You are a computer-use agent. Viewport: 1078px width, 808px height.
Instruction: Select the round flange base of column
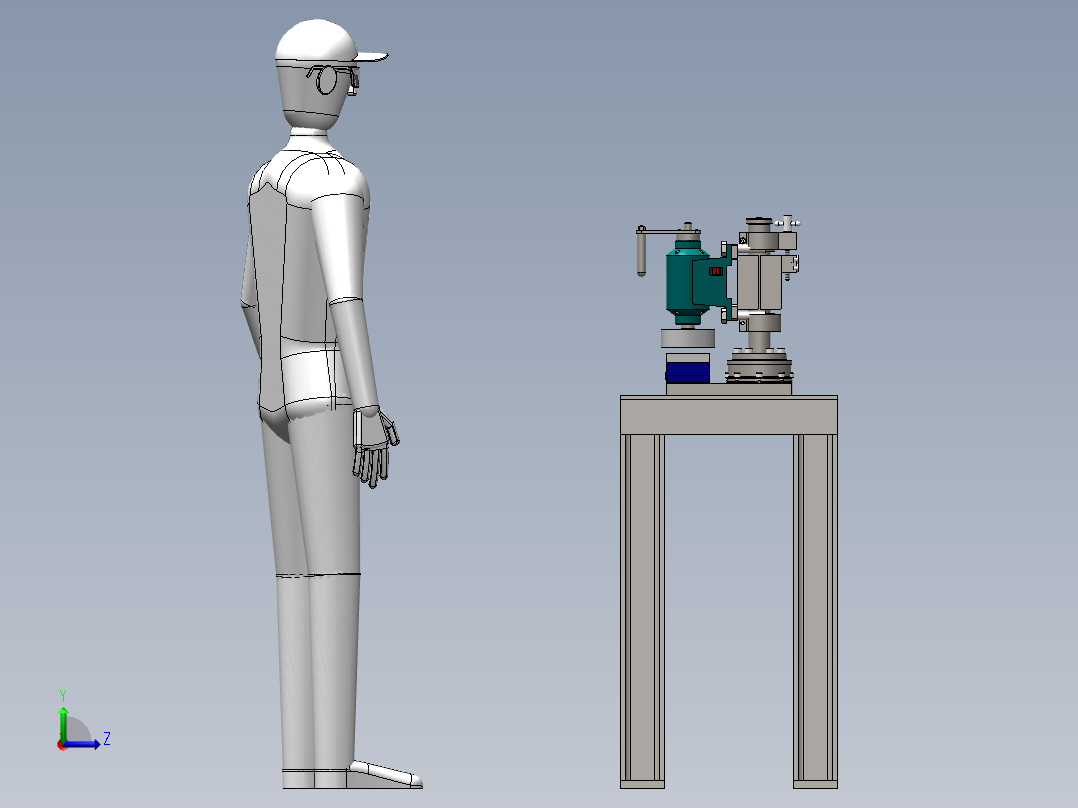760,367
